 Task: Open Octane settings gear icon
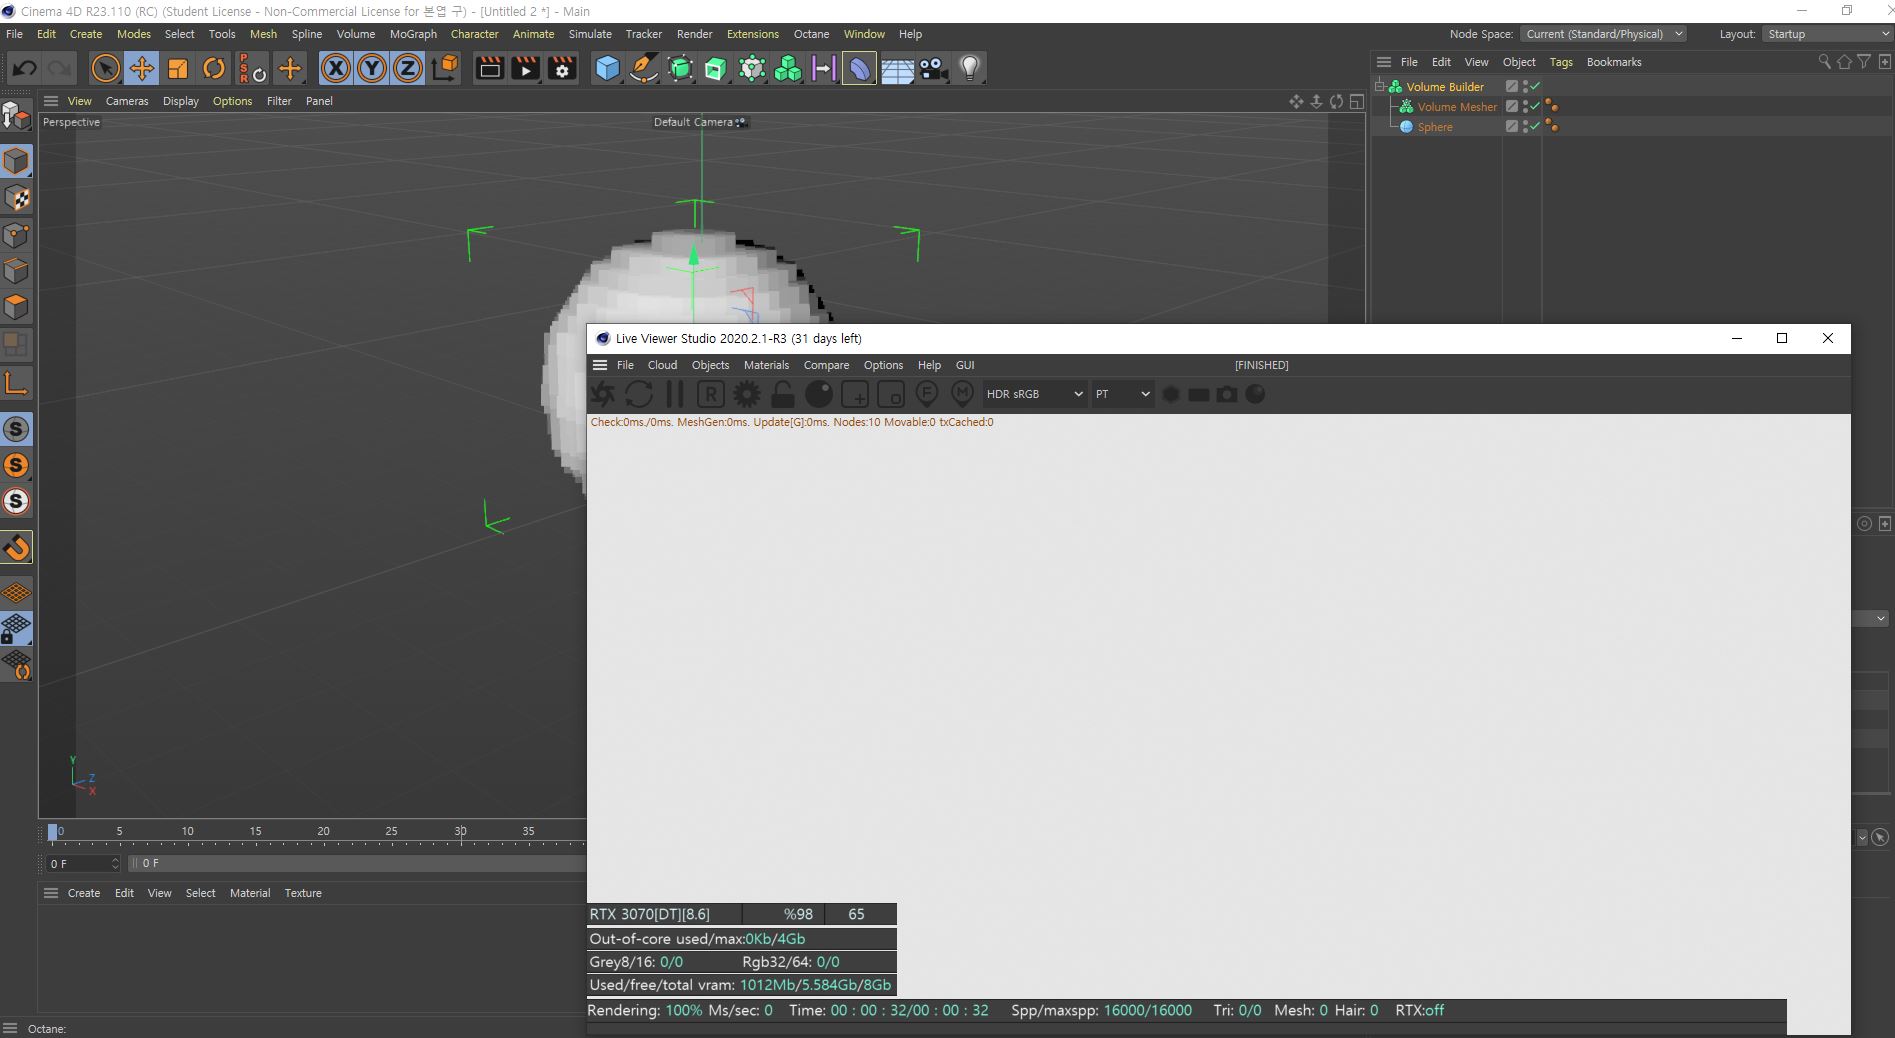click(x=747, y=394)
